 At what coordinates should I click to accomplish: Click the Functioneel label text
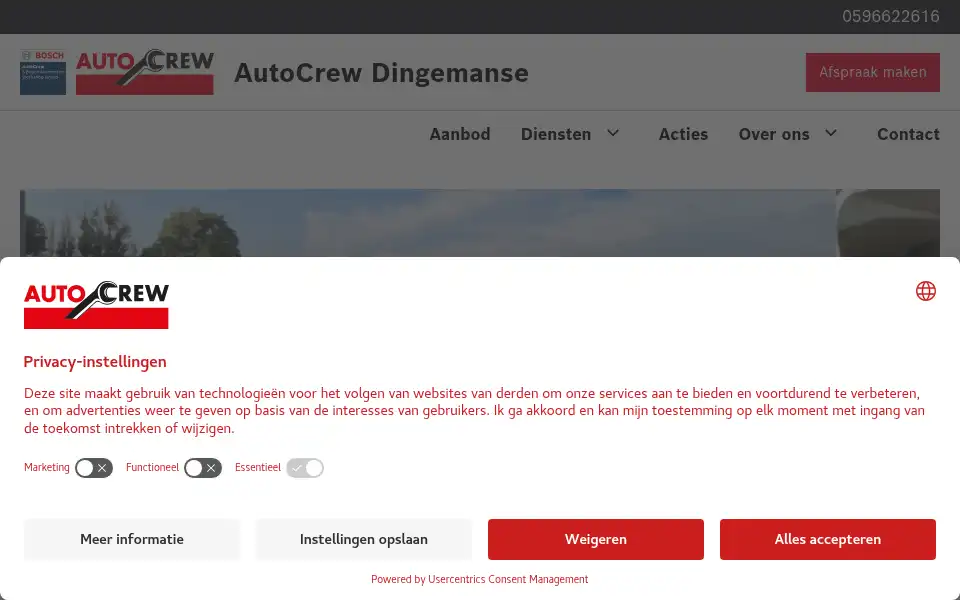tap(152, 467)
